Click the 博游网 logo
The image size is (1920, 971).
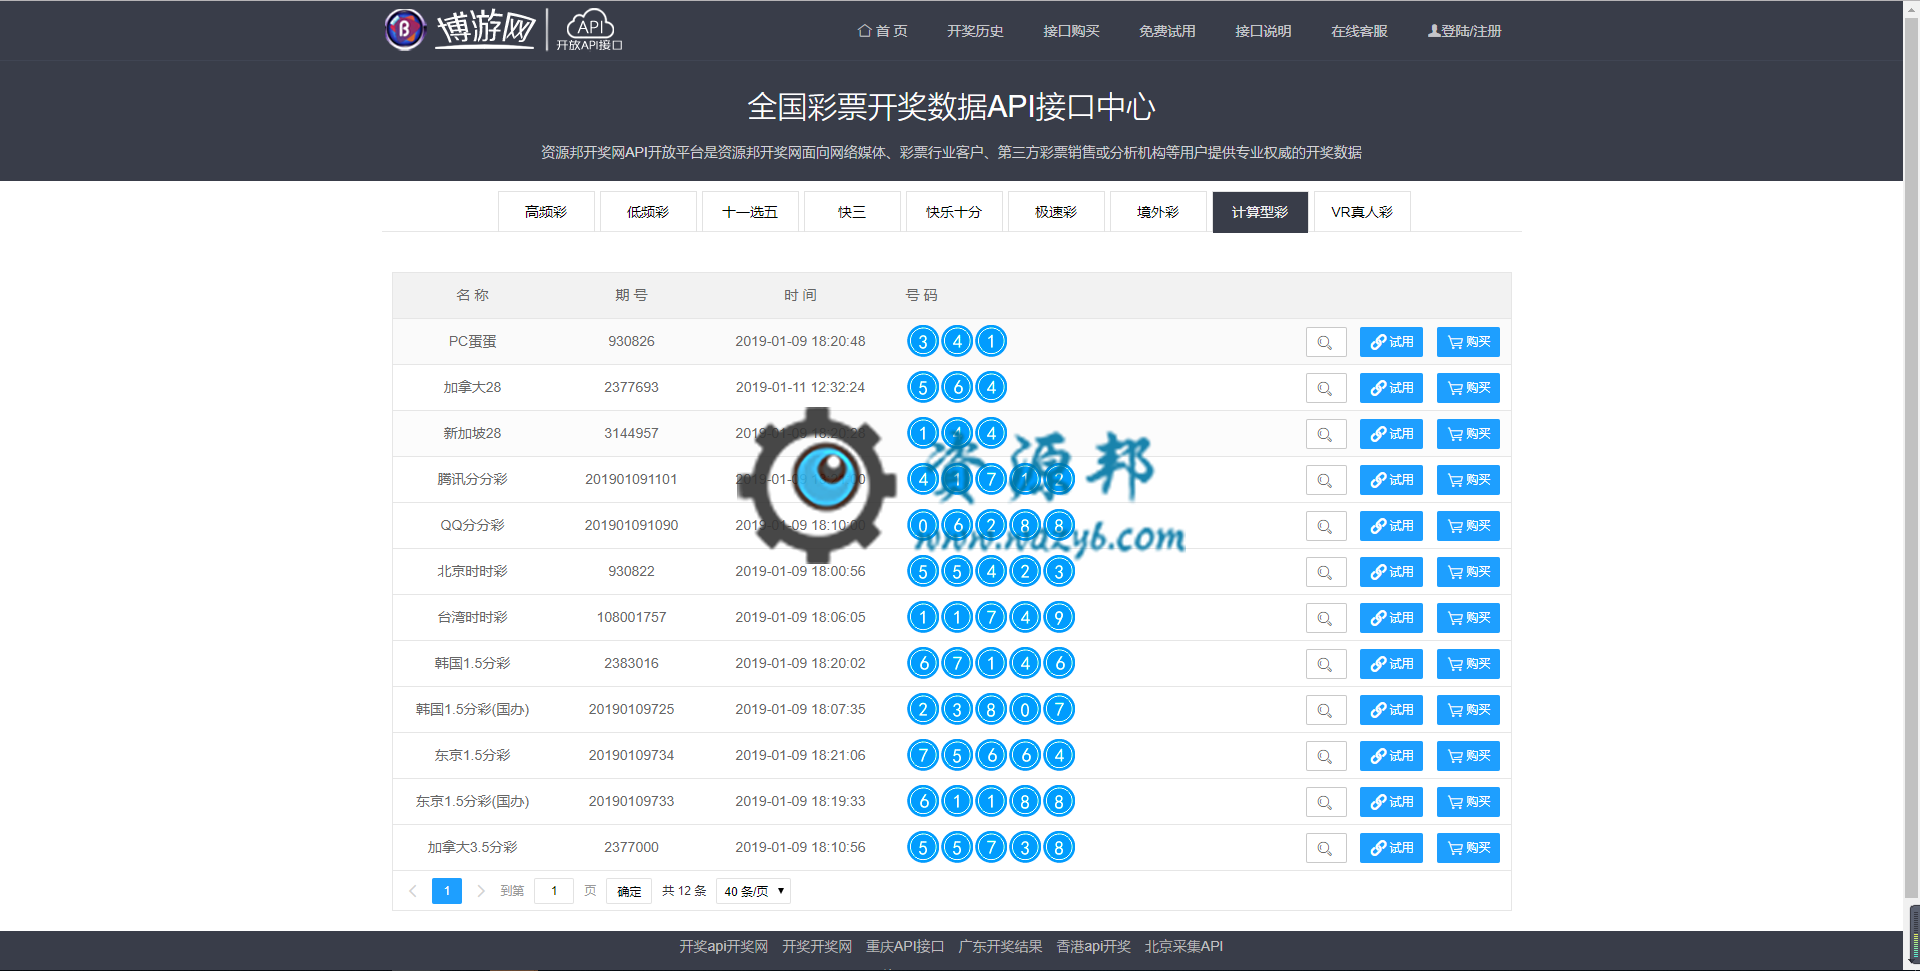click(460, 29)
